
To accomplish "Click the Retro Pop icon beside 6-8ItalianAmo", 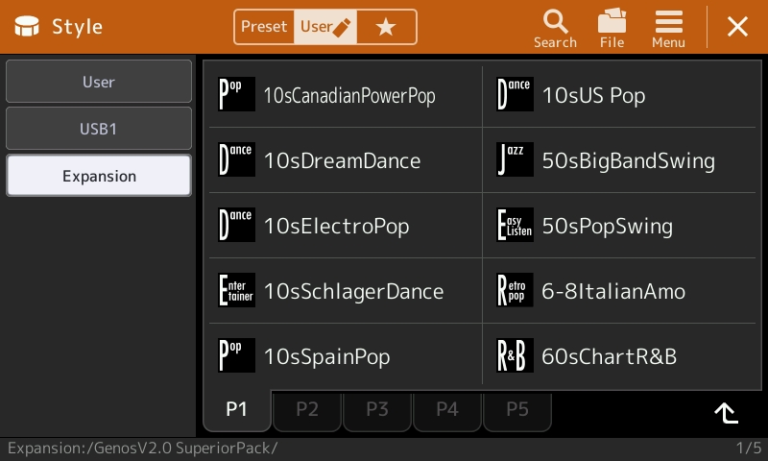I will [515, 290].
